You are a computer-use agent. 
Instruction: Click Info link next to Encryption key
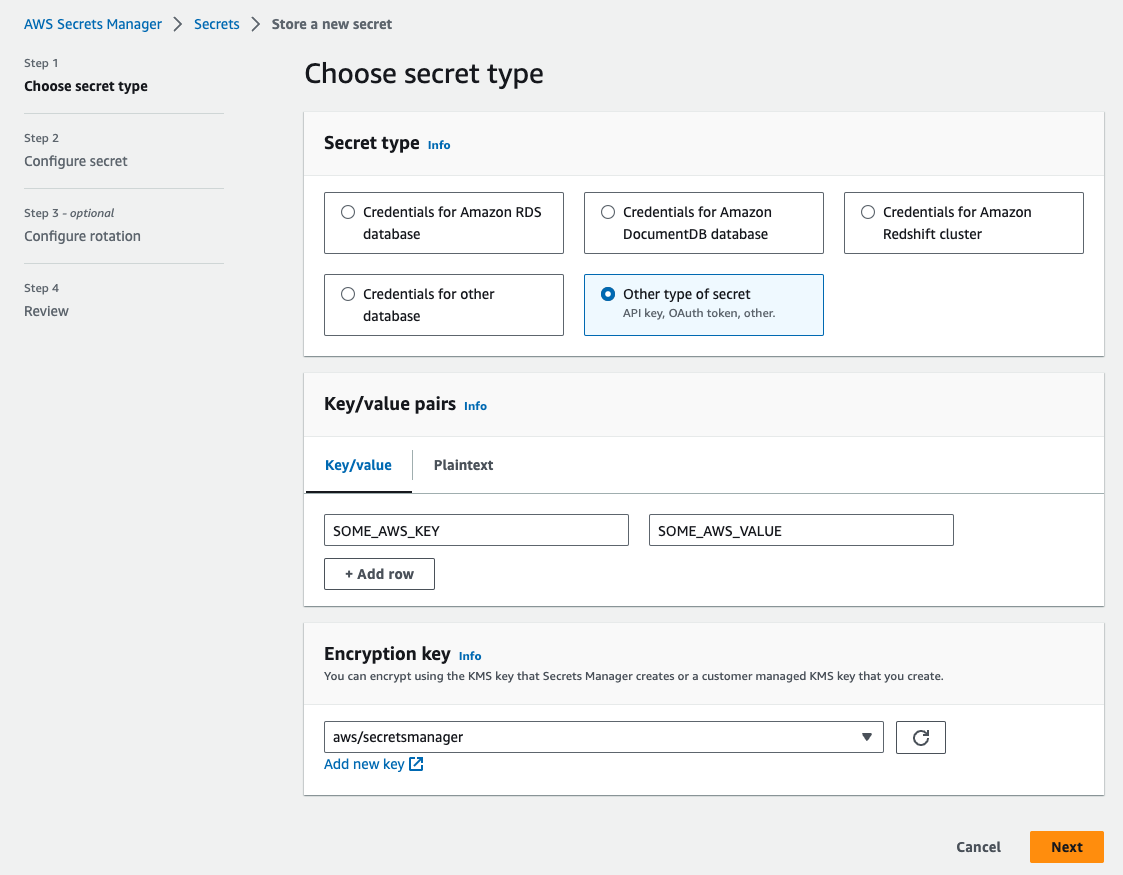(470, 656)
